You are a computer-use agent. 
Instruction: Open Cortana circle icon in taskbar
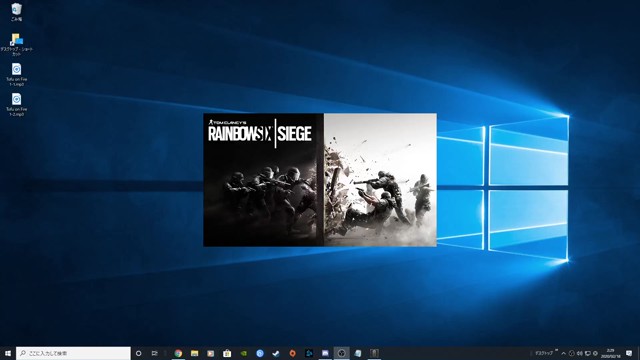138,353
